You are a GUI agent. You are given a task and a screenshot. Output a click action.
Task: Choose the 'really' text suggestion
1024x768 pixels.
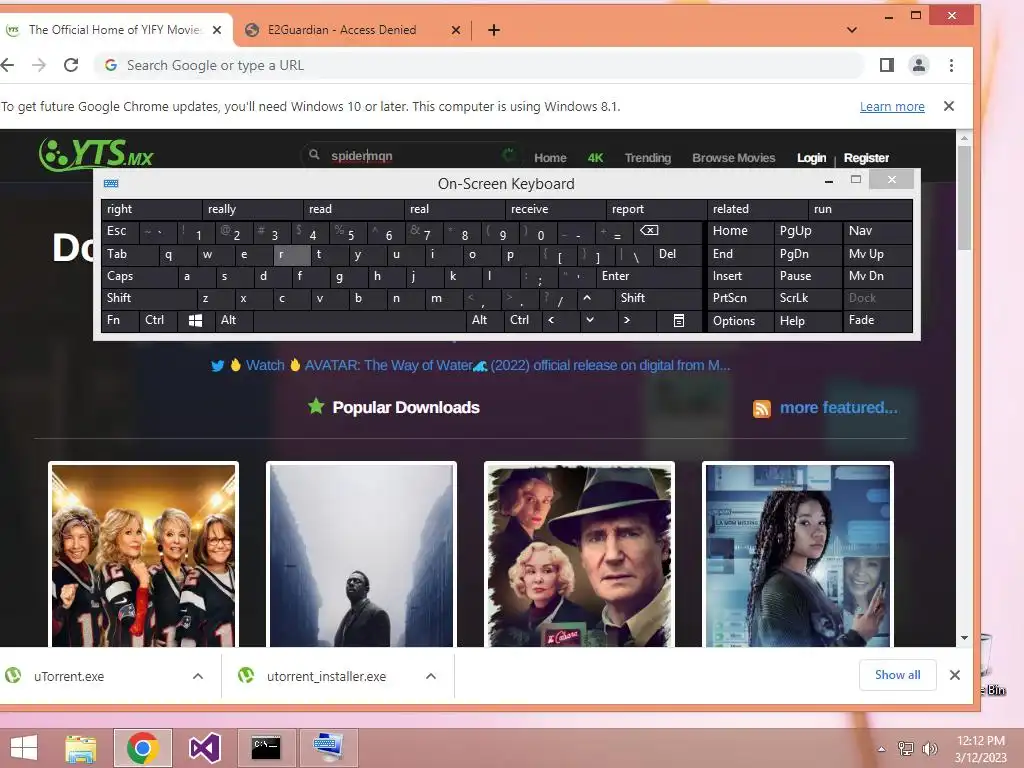tap(252, 210)
